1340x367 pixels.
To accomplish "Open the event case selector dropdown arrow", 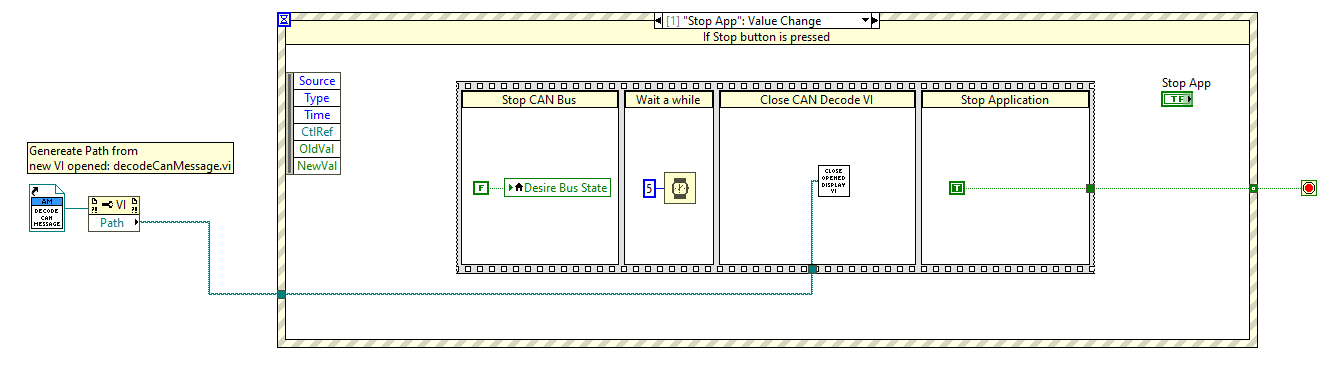I will point(864,20).
